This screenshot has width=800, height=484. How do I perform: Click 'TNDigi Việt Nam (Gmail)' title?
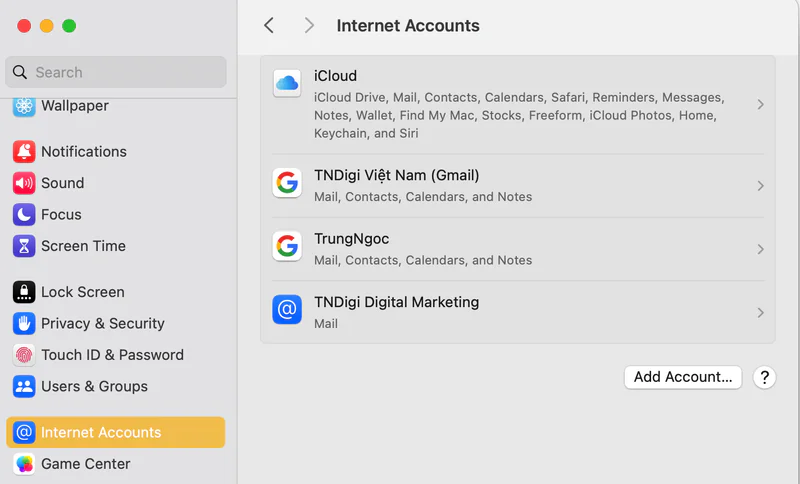tap(396, 175)
